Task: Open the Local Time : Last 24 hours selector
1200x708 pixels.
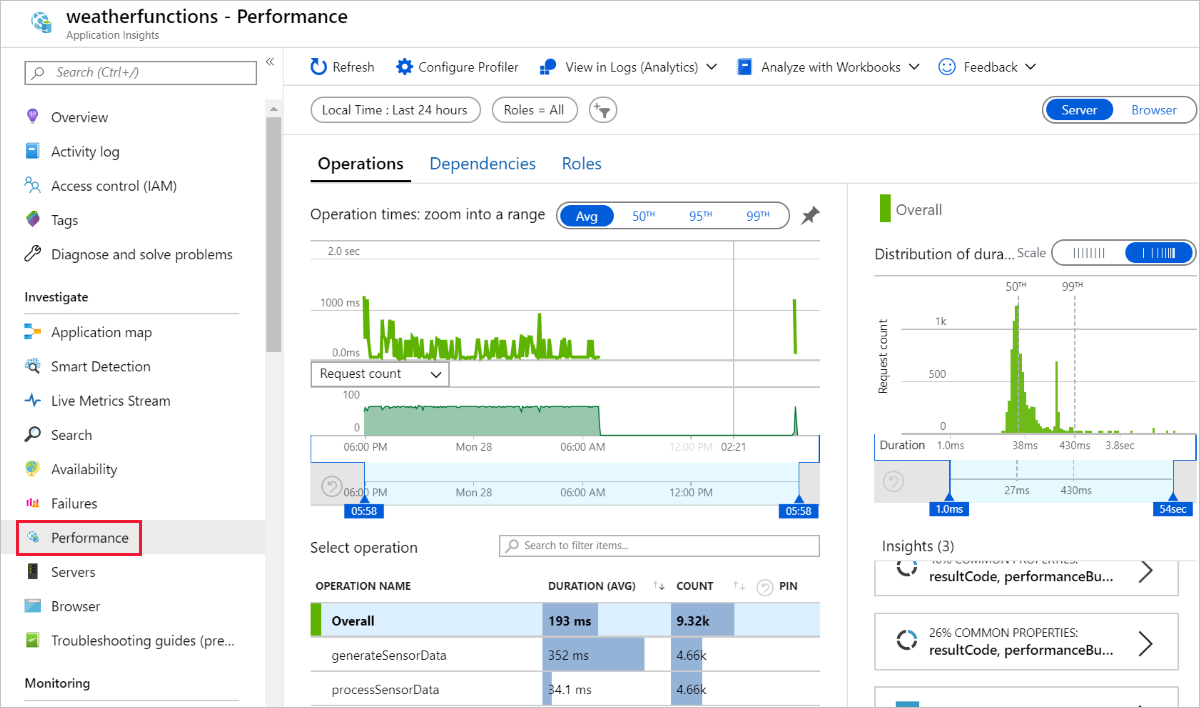Action: tap(395, 110)
